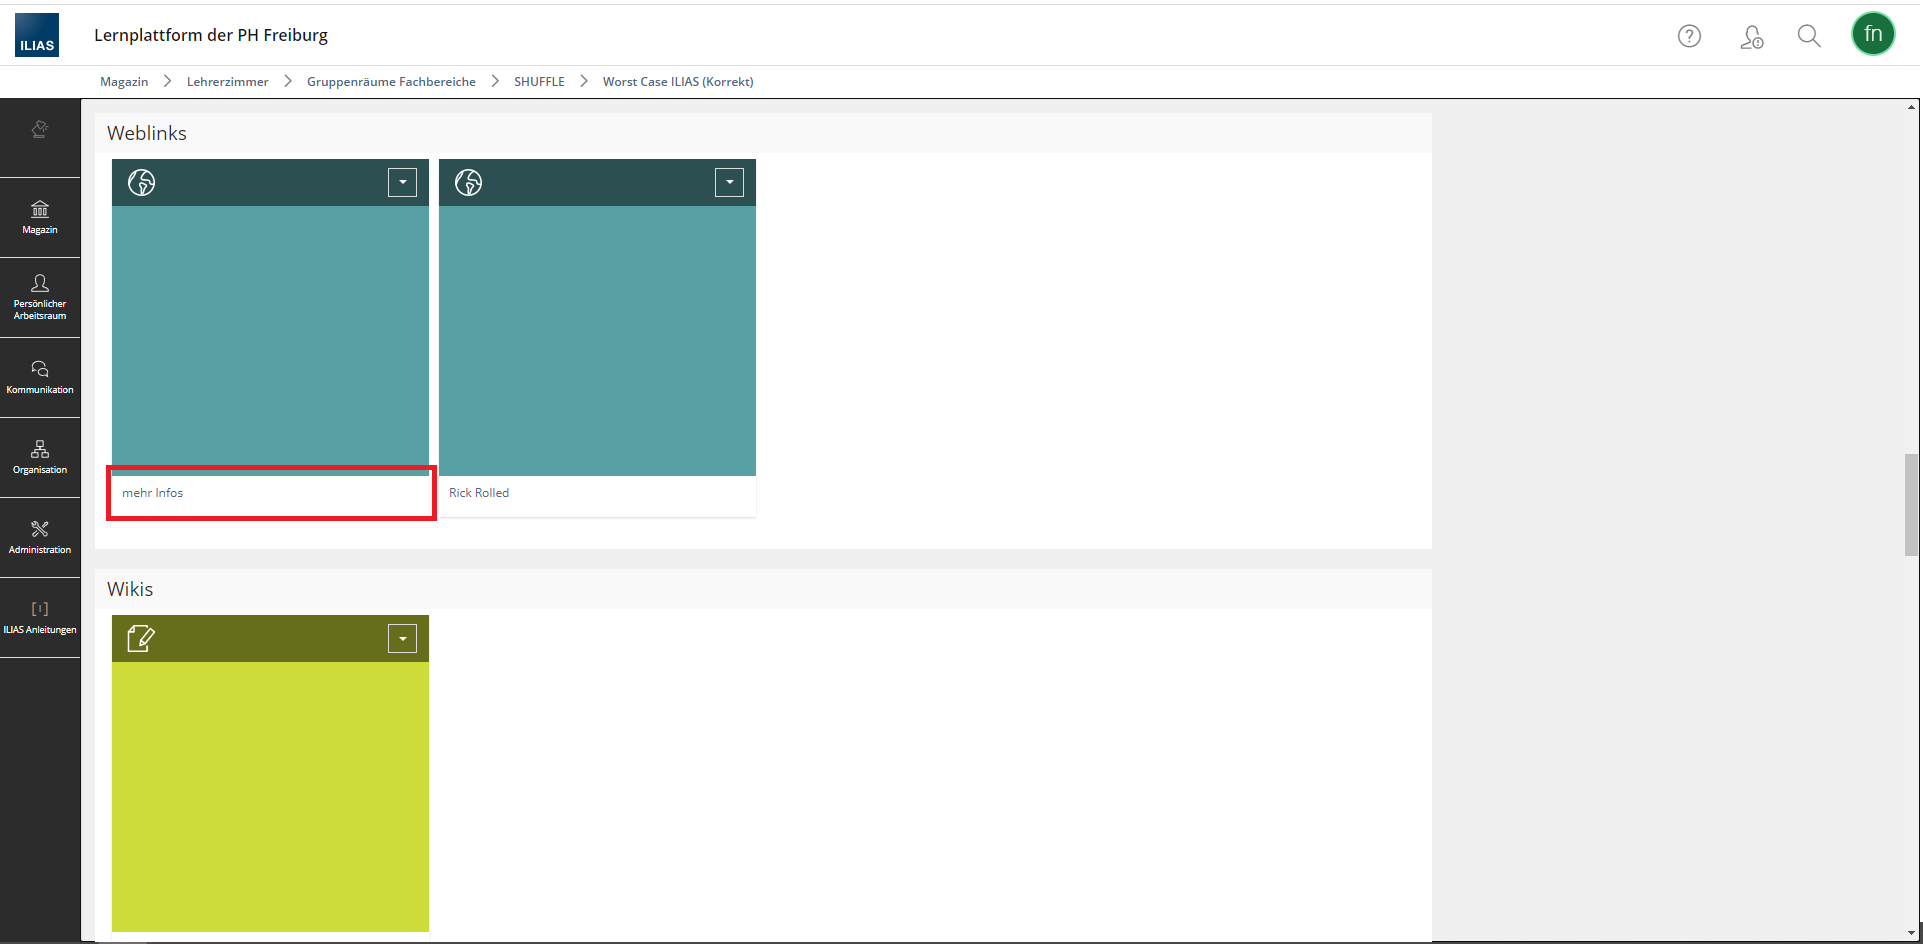The height and width of the screenshot is (944, 1923).
Task: Open the Rick Rolled weblink
Action: (x=479, y=492)
